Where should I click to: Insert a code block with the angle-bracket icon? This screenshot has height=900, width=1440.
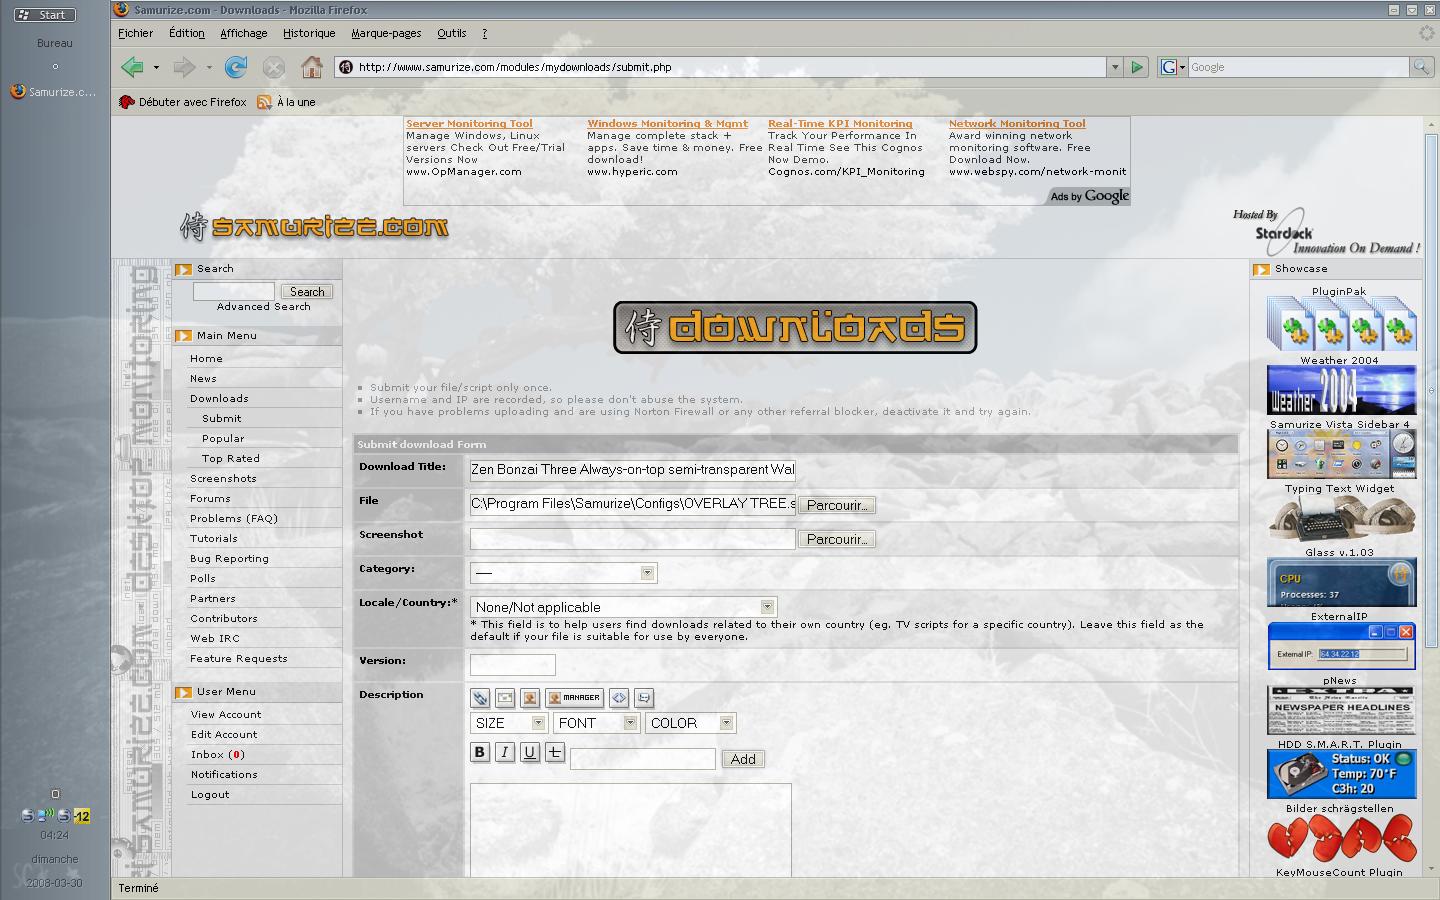(619, 698)
